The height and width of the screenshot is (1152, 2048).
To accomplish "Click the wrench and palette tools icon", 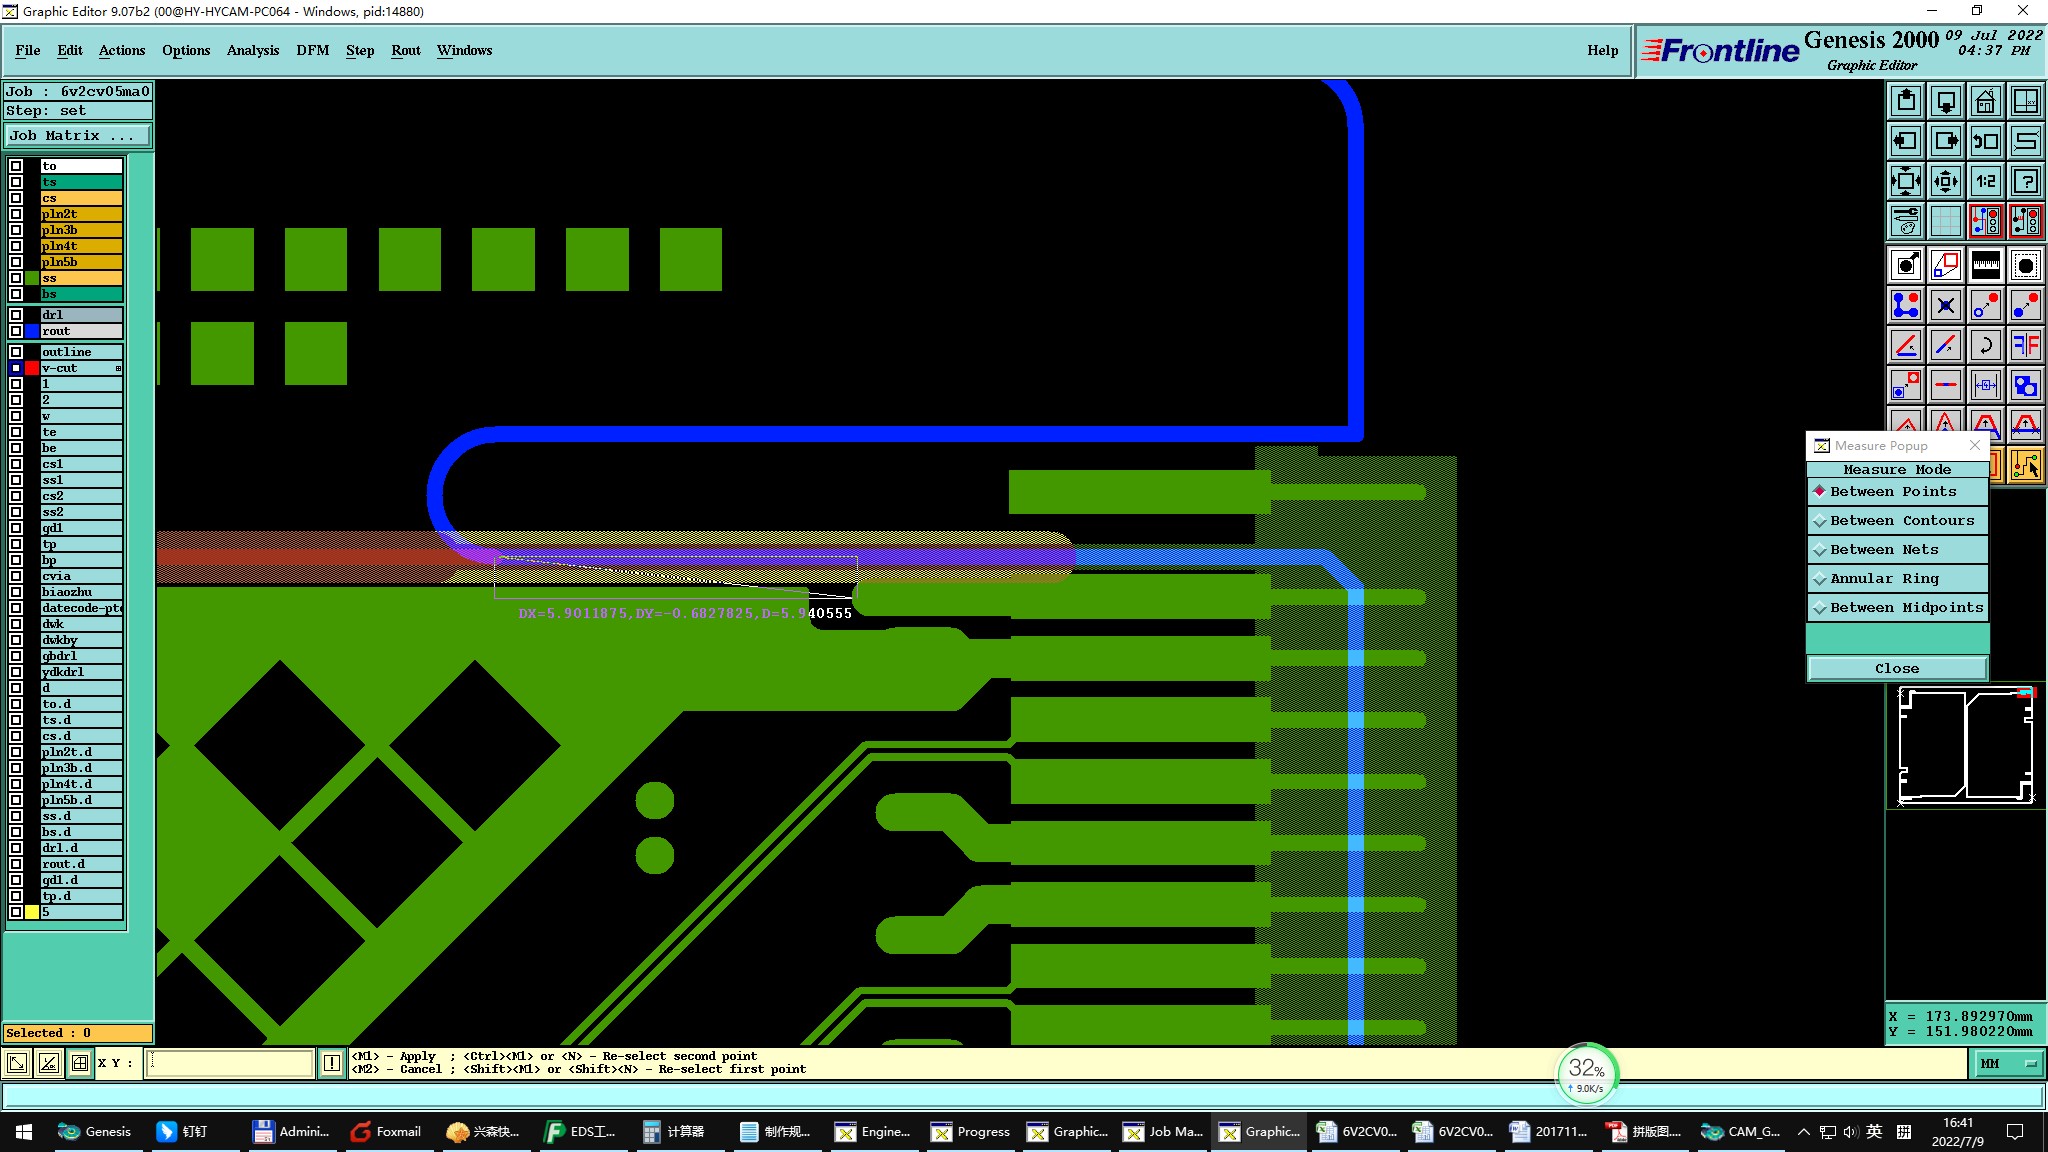I will 1906,221.
